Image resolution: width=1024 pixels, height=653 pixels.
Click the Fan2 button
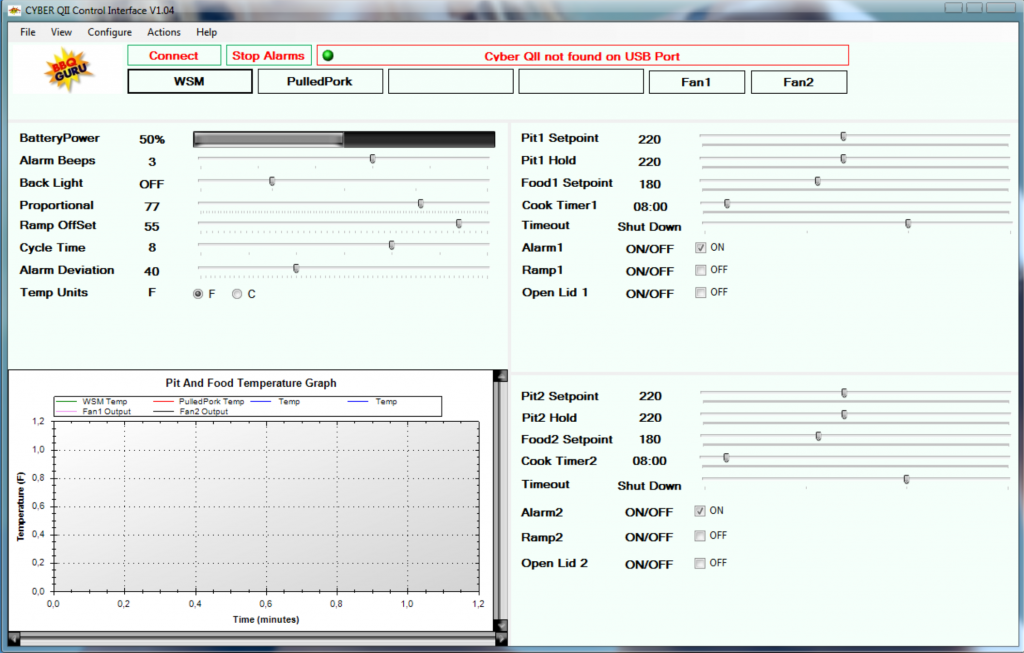click(x=799, y=82)
